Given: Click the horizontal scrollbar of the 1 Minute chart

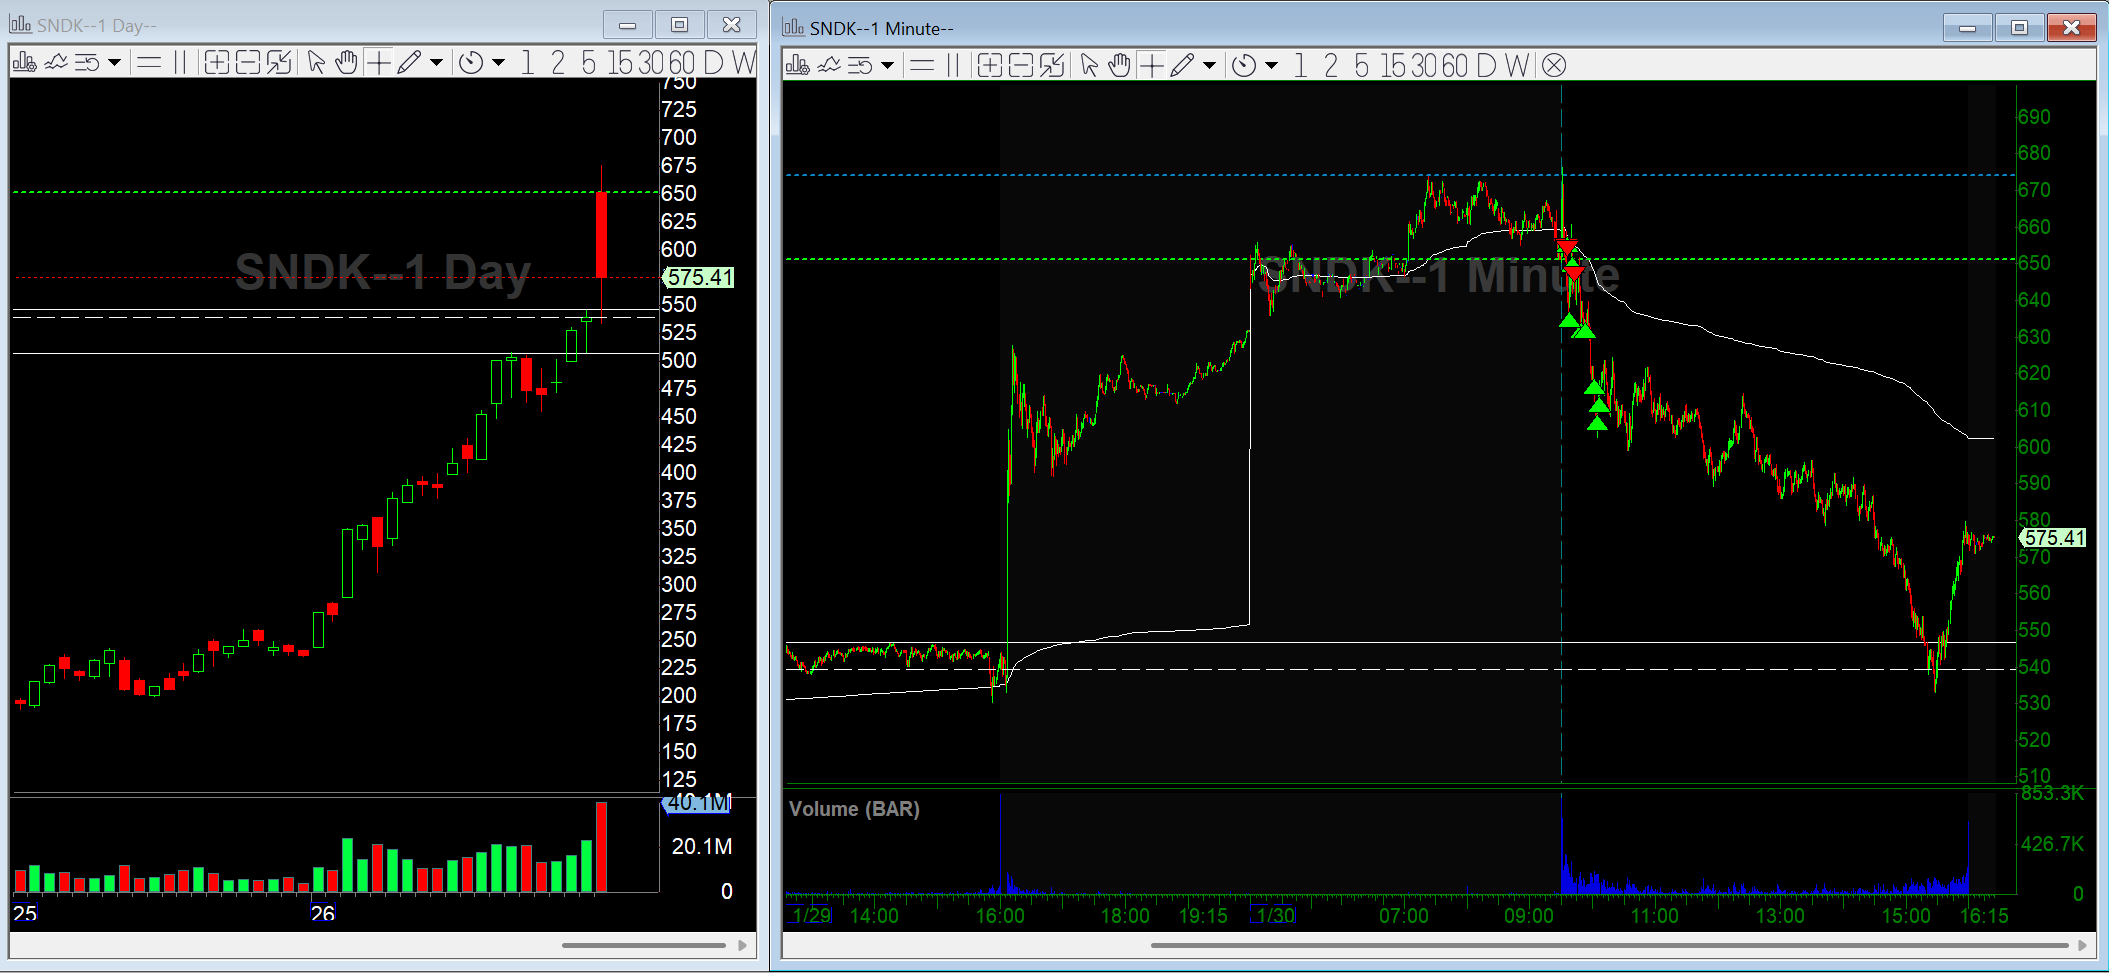Looking at the screenshot, I should coord(1609,945).
